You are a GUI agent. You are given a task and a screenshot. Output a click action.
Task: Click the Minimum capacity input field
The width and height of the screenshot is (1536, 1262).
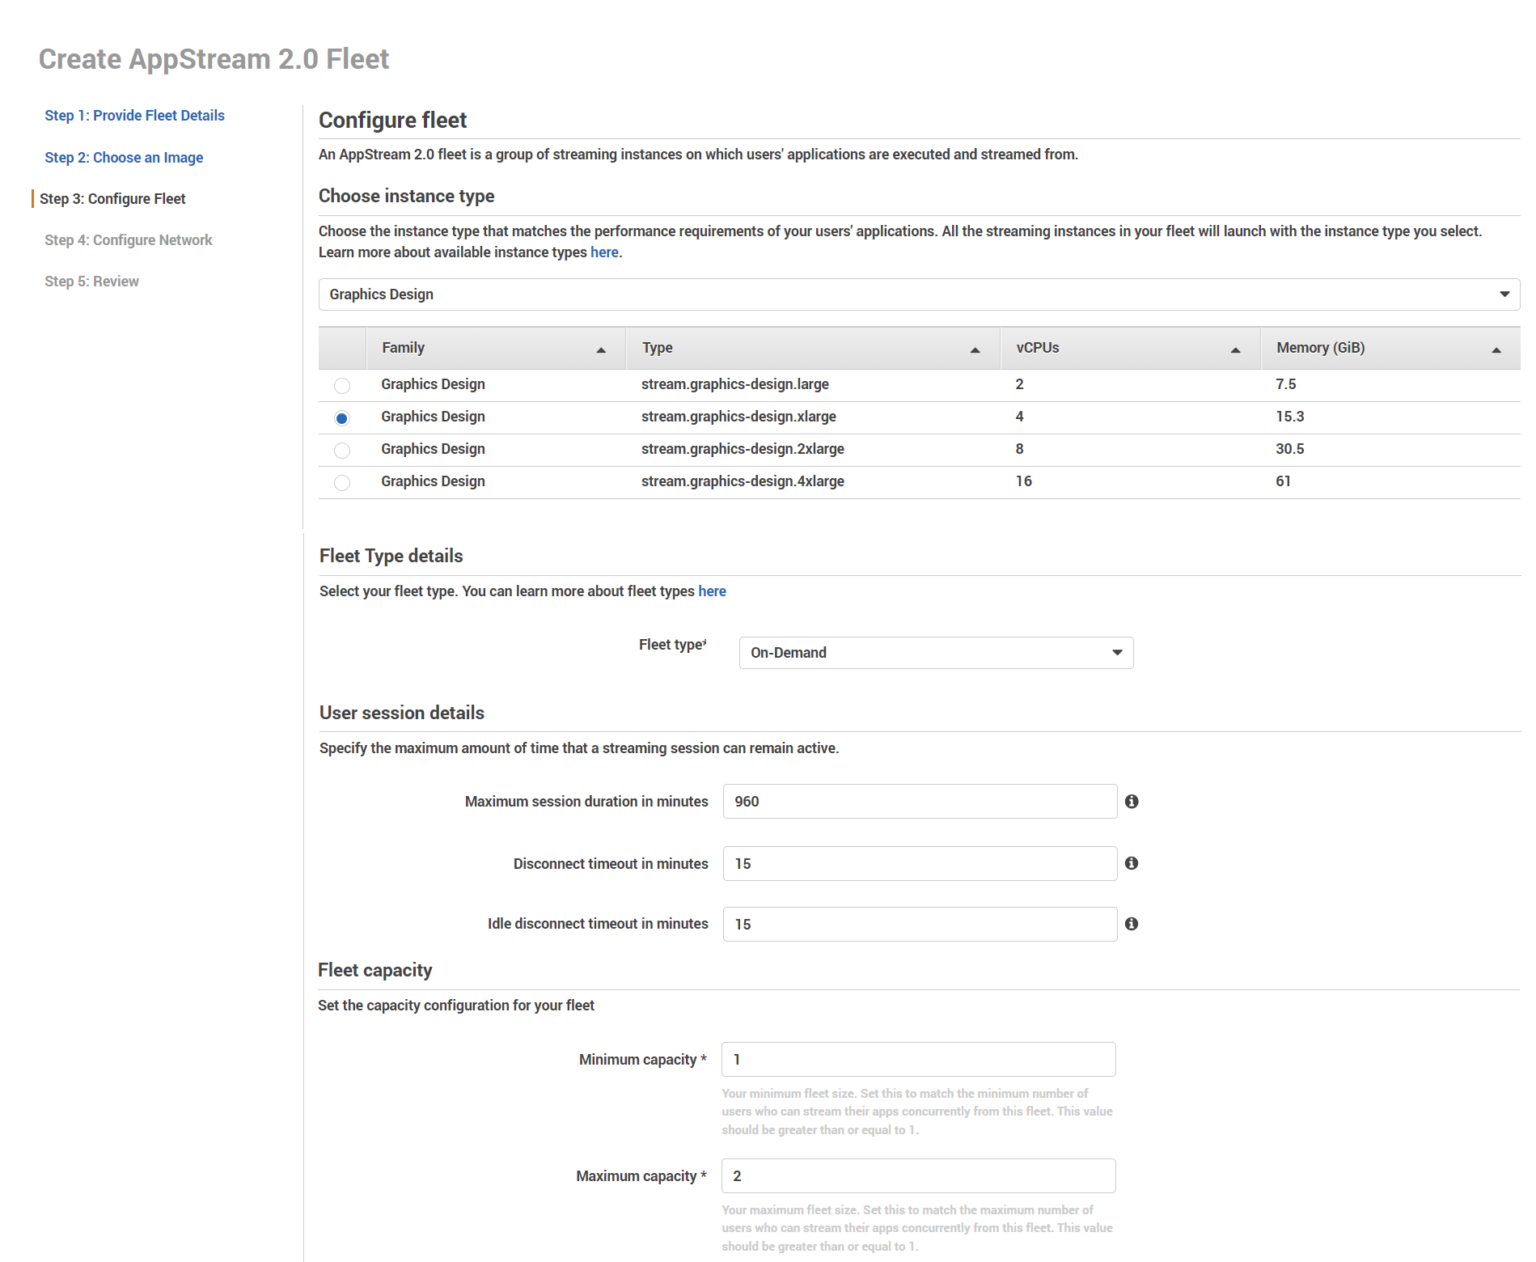point(918,1059)
